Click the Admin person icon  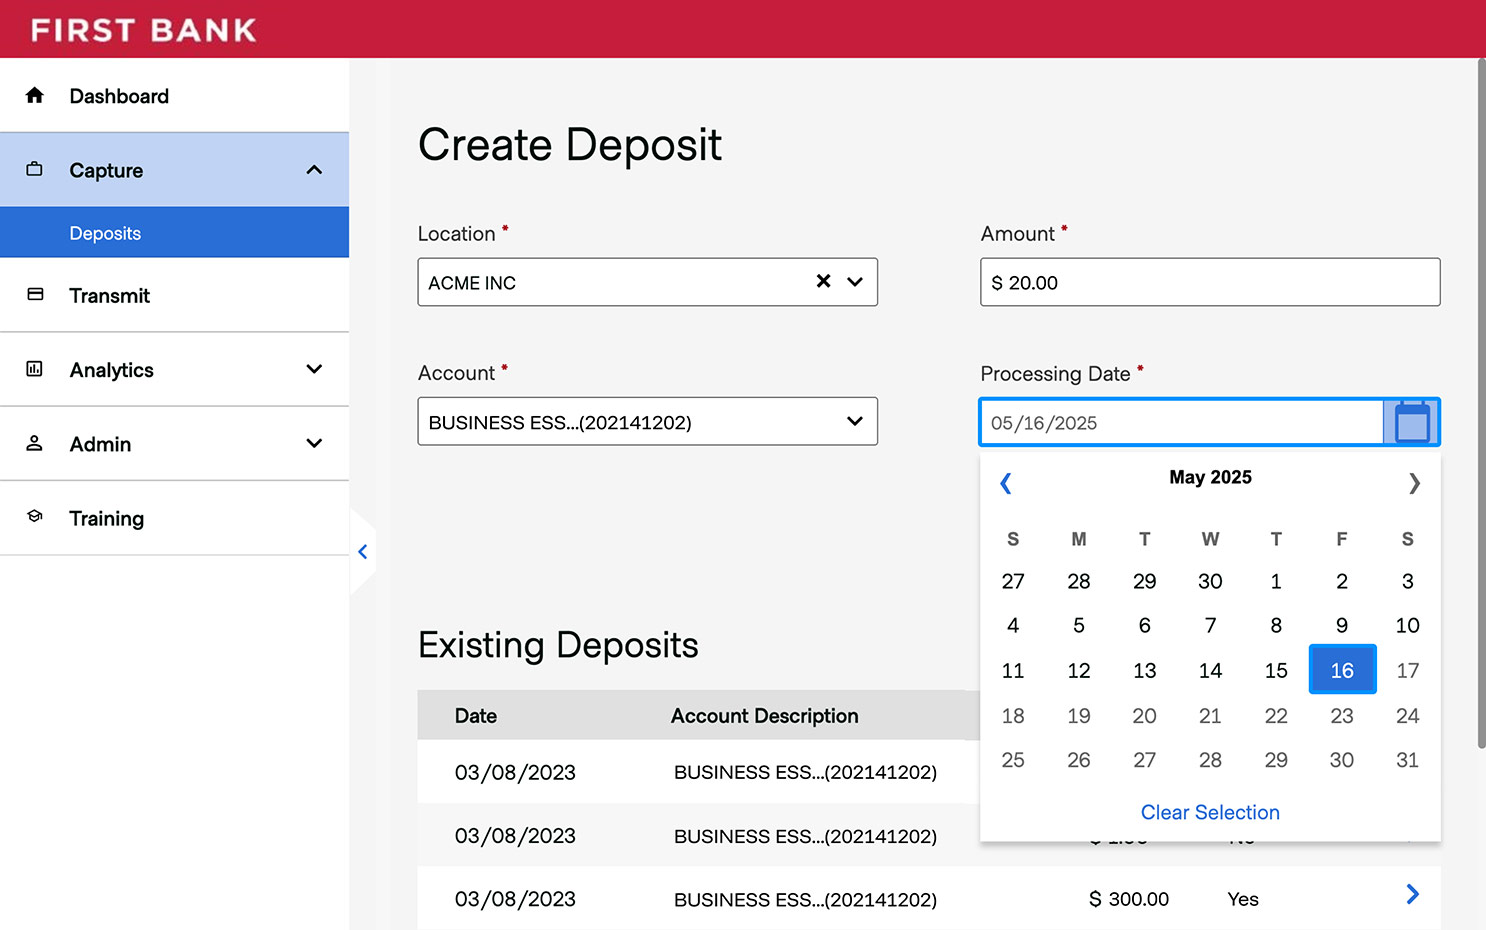(35, 443)
